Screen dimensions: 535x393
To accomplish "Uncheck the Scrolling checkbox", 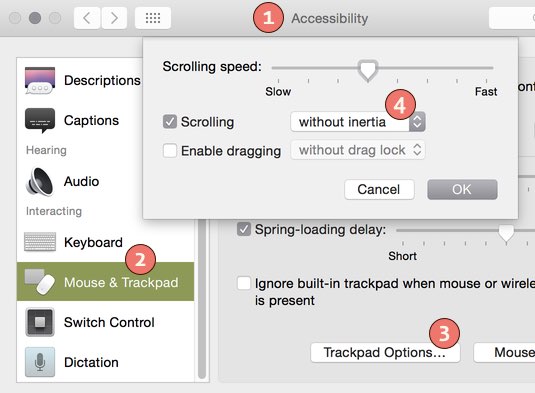I will (x=170, y=121).
